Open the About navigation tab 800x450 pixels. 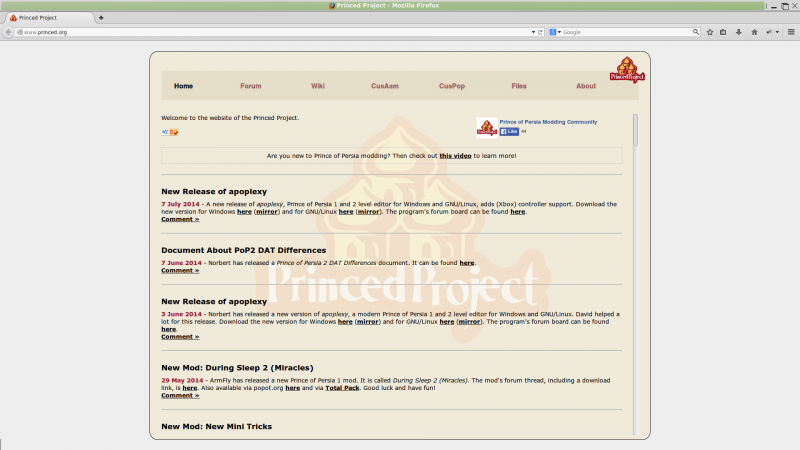pyautogui.click(x=586, y=86)
